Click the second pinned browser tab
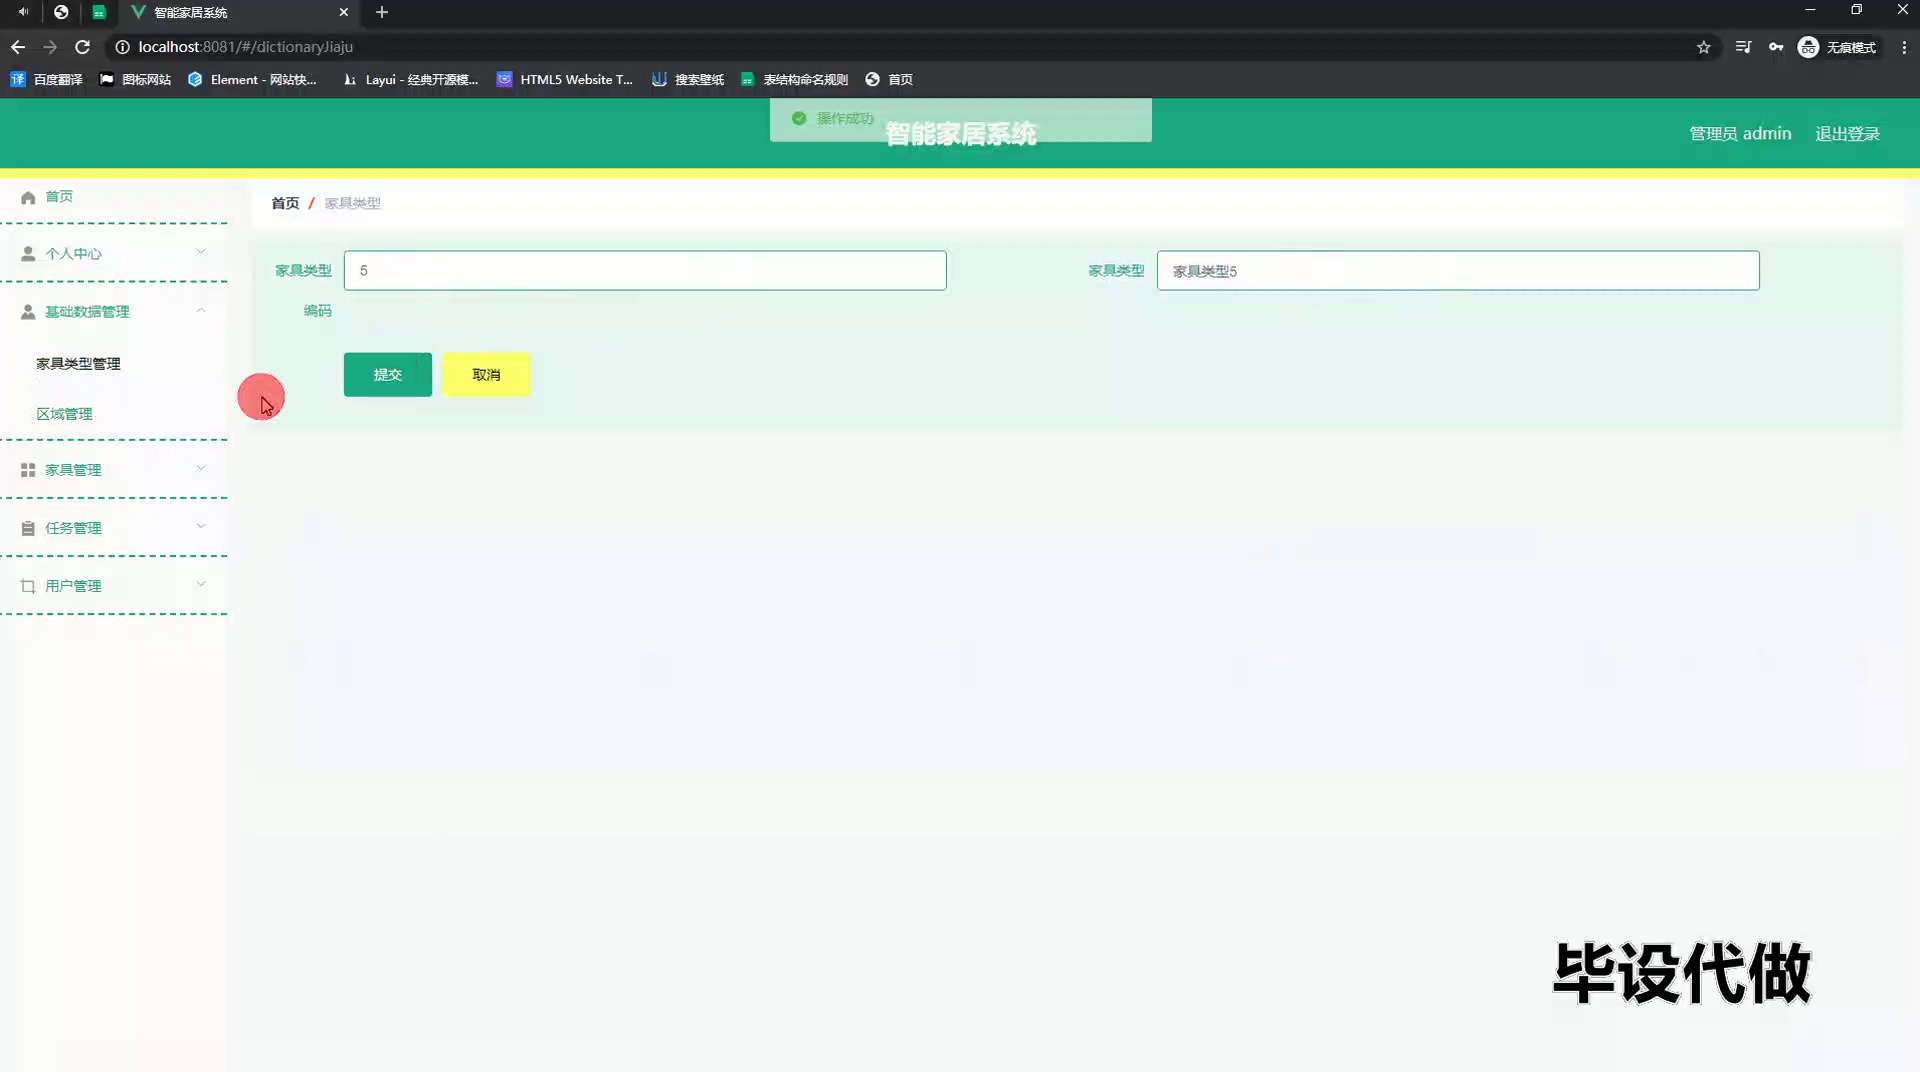 [x=61, y=12]
